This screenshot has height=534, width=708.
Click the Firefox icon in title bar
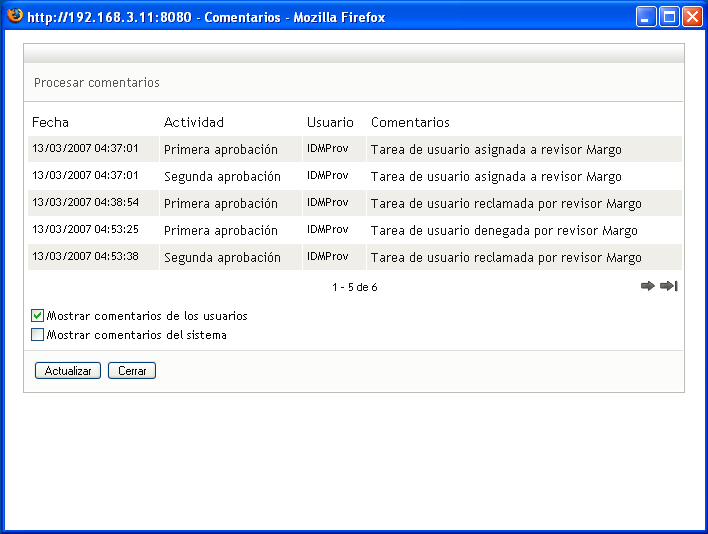click(x=15, y=16)
